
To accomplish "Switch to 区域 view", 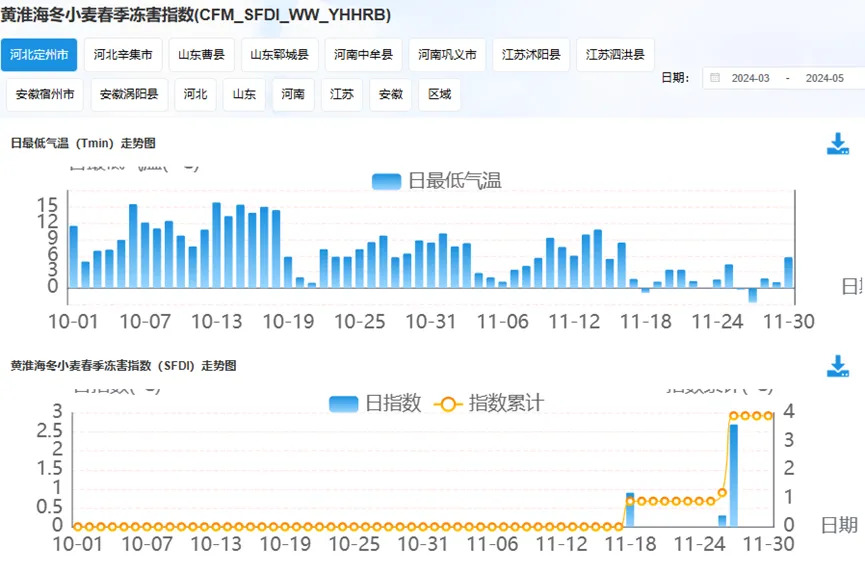I will click(x=439, y=95).
